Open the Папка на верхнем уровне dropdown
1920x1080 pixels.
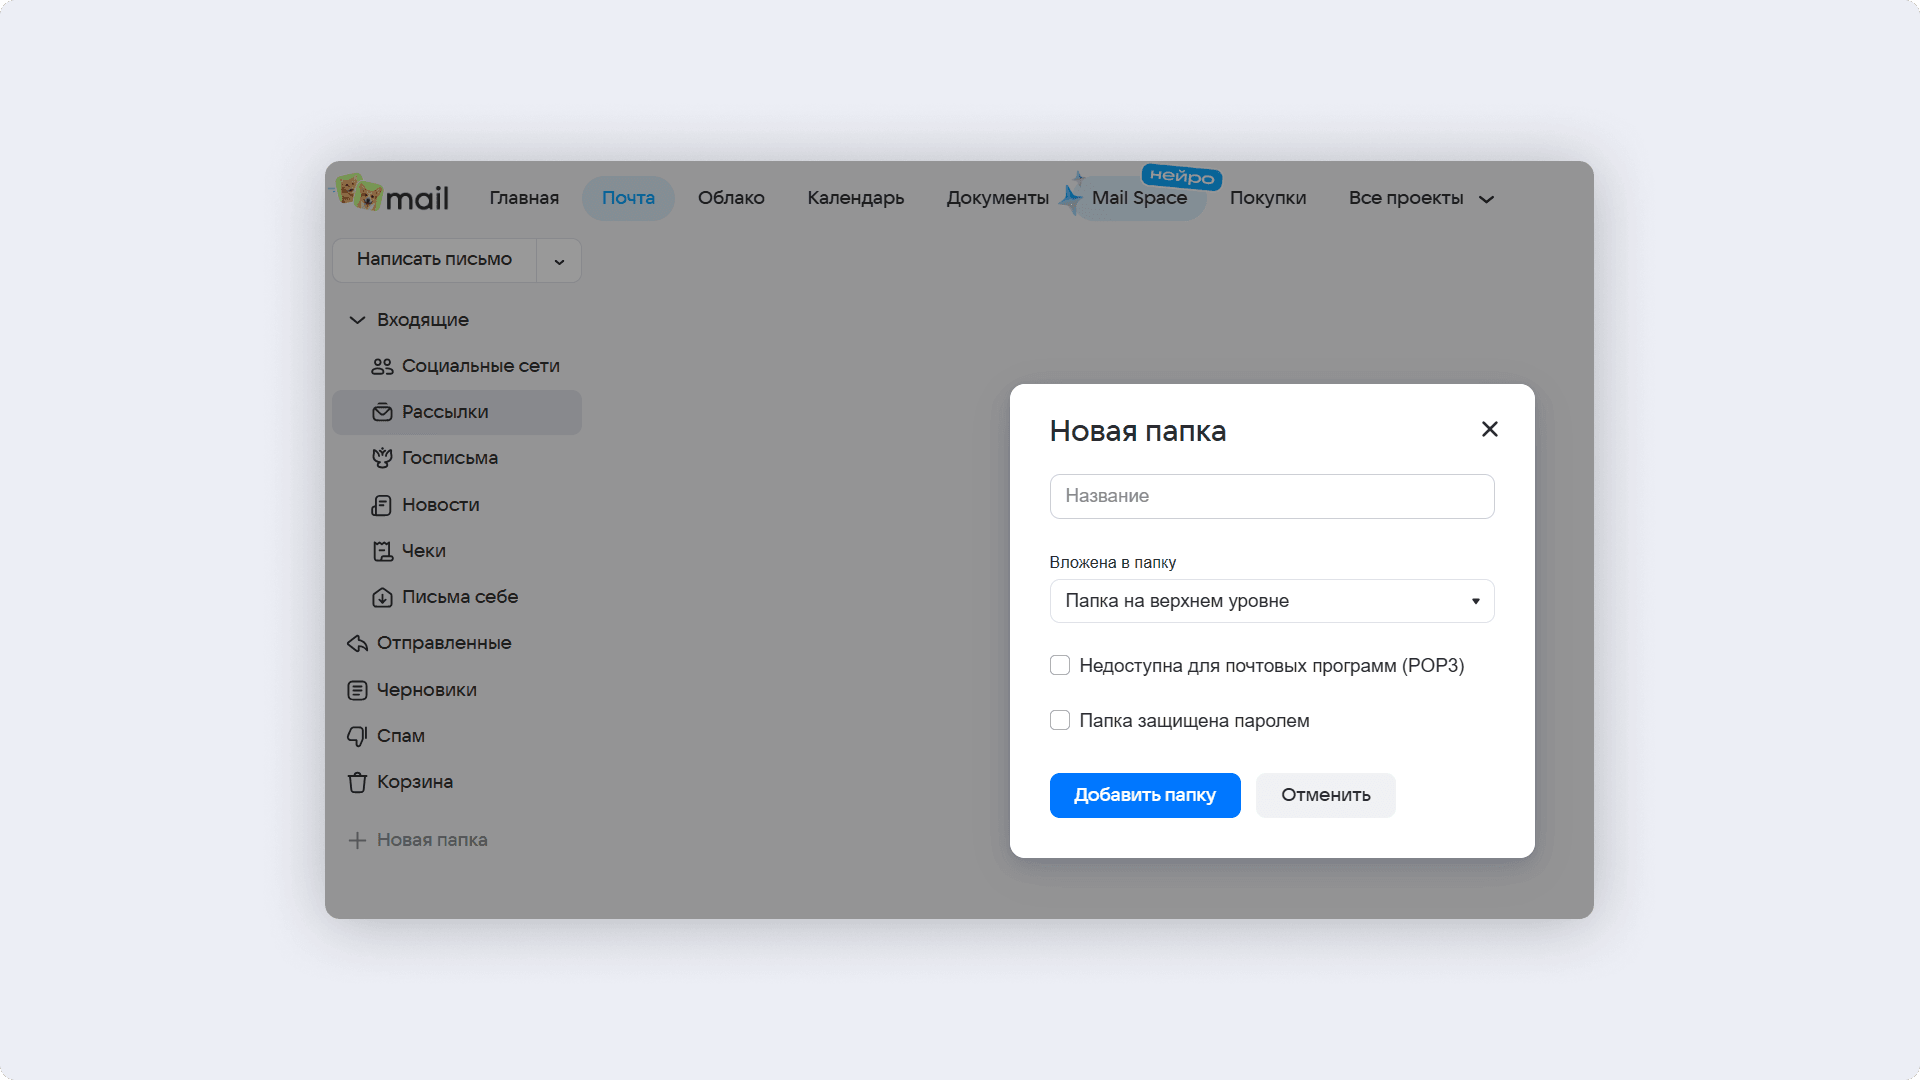1271,601
